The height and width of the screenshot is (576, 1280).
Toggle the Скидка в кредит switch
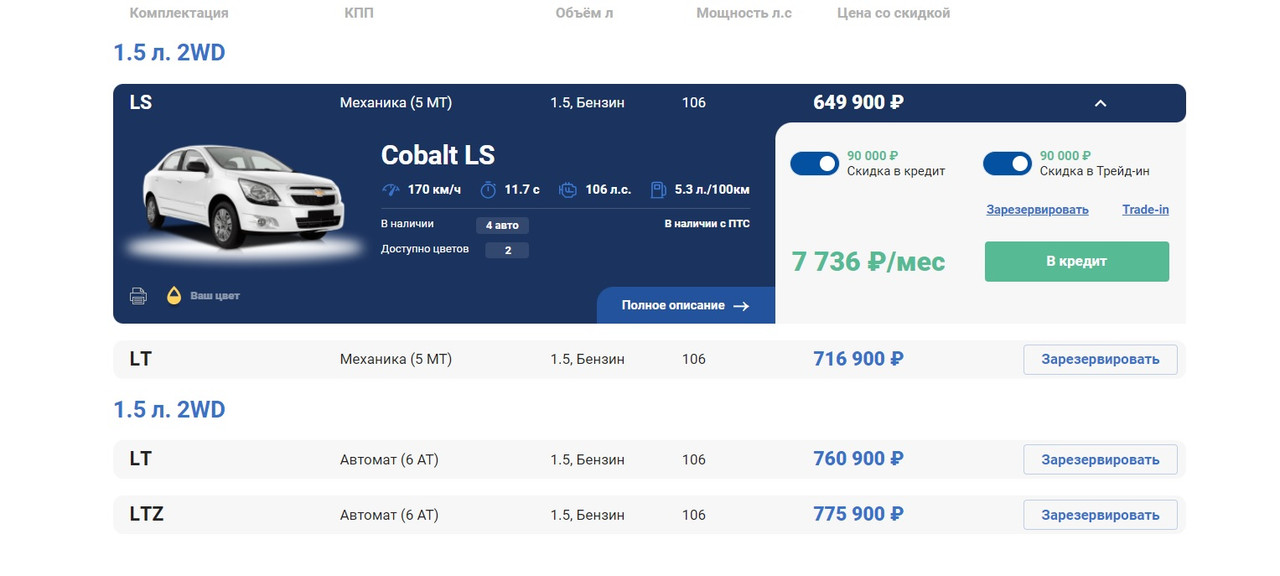click(x=814, y=163)
